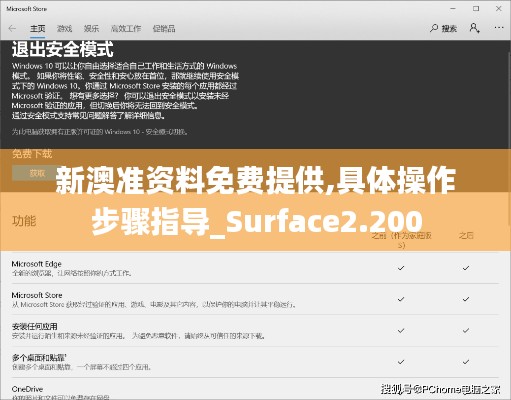Click the checkmark for Microsoft Edge after column
Viewport: 511px width, 400px height.
tap(466, 268)
